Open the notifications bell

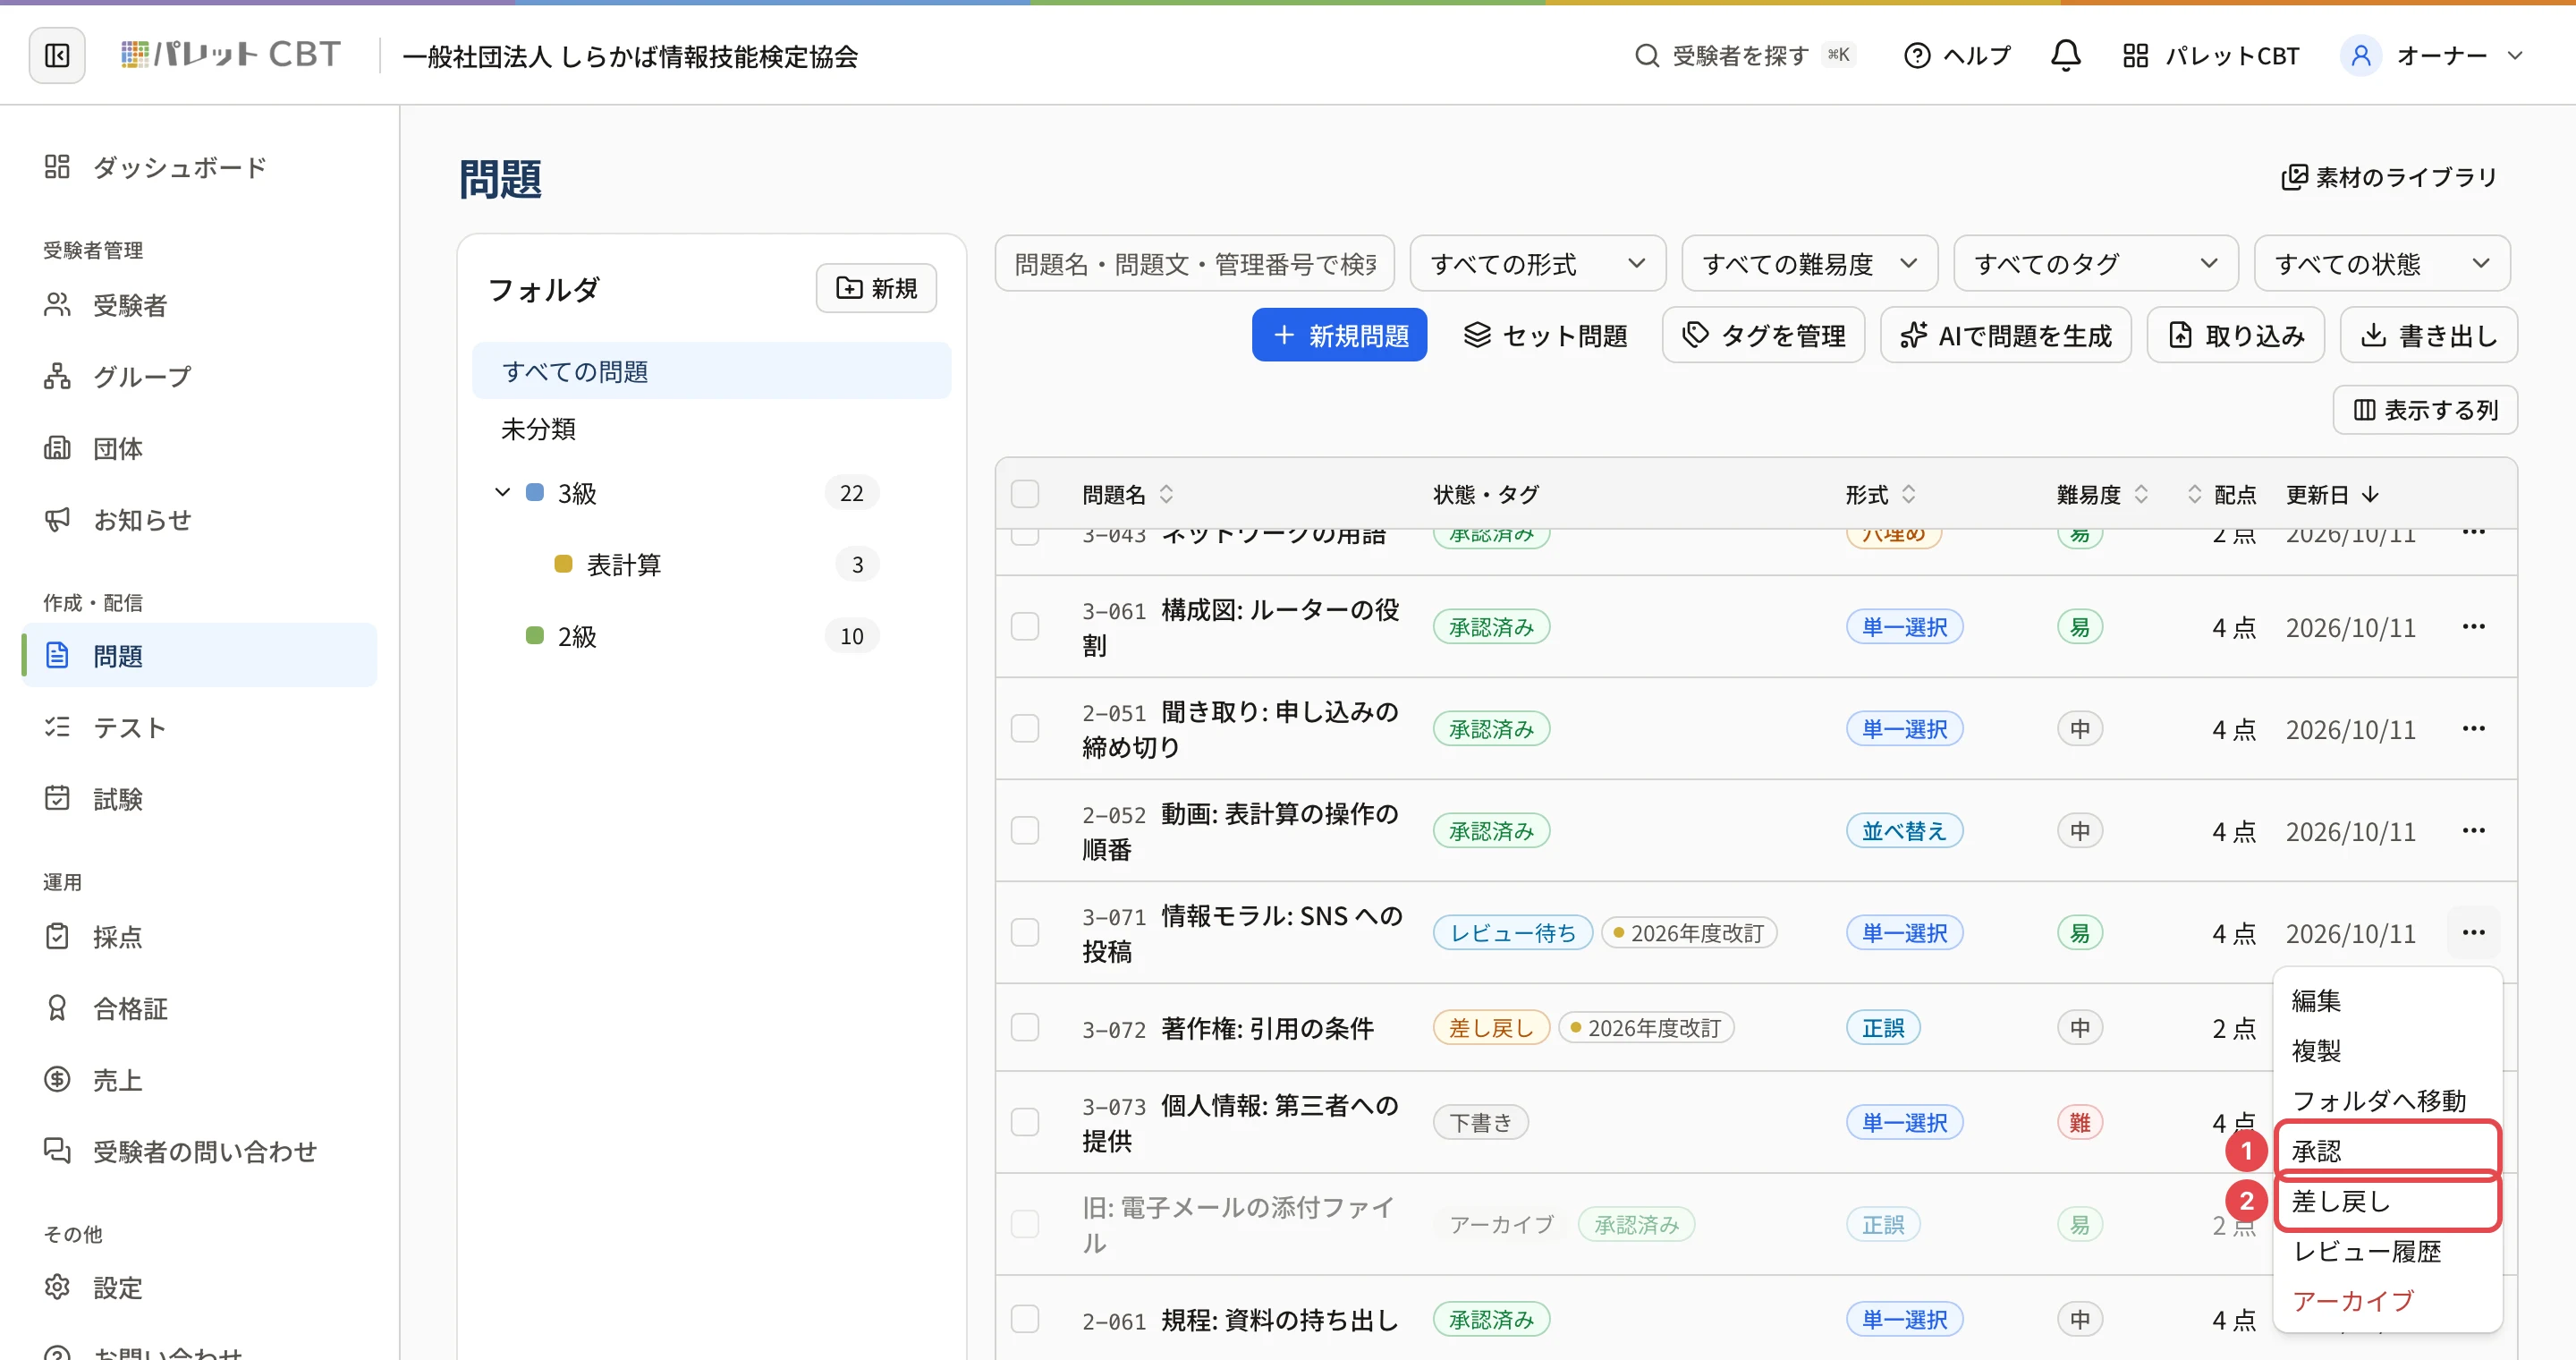pos(2065,55)
